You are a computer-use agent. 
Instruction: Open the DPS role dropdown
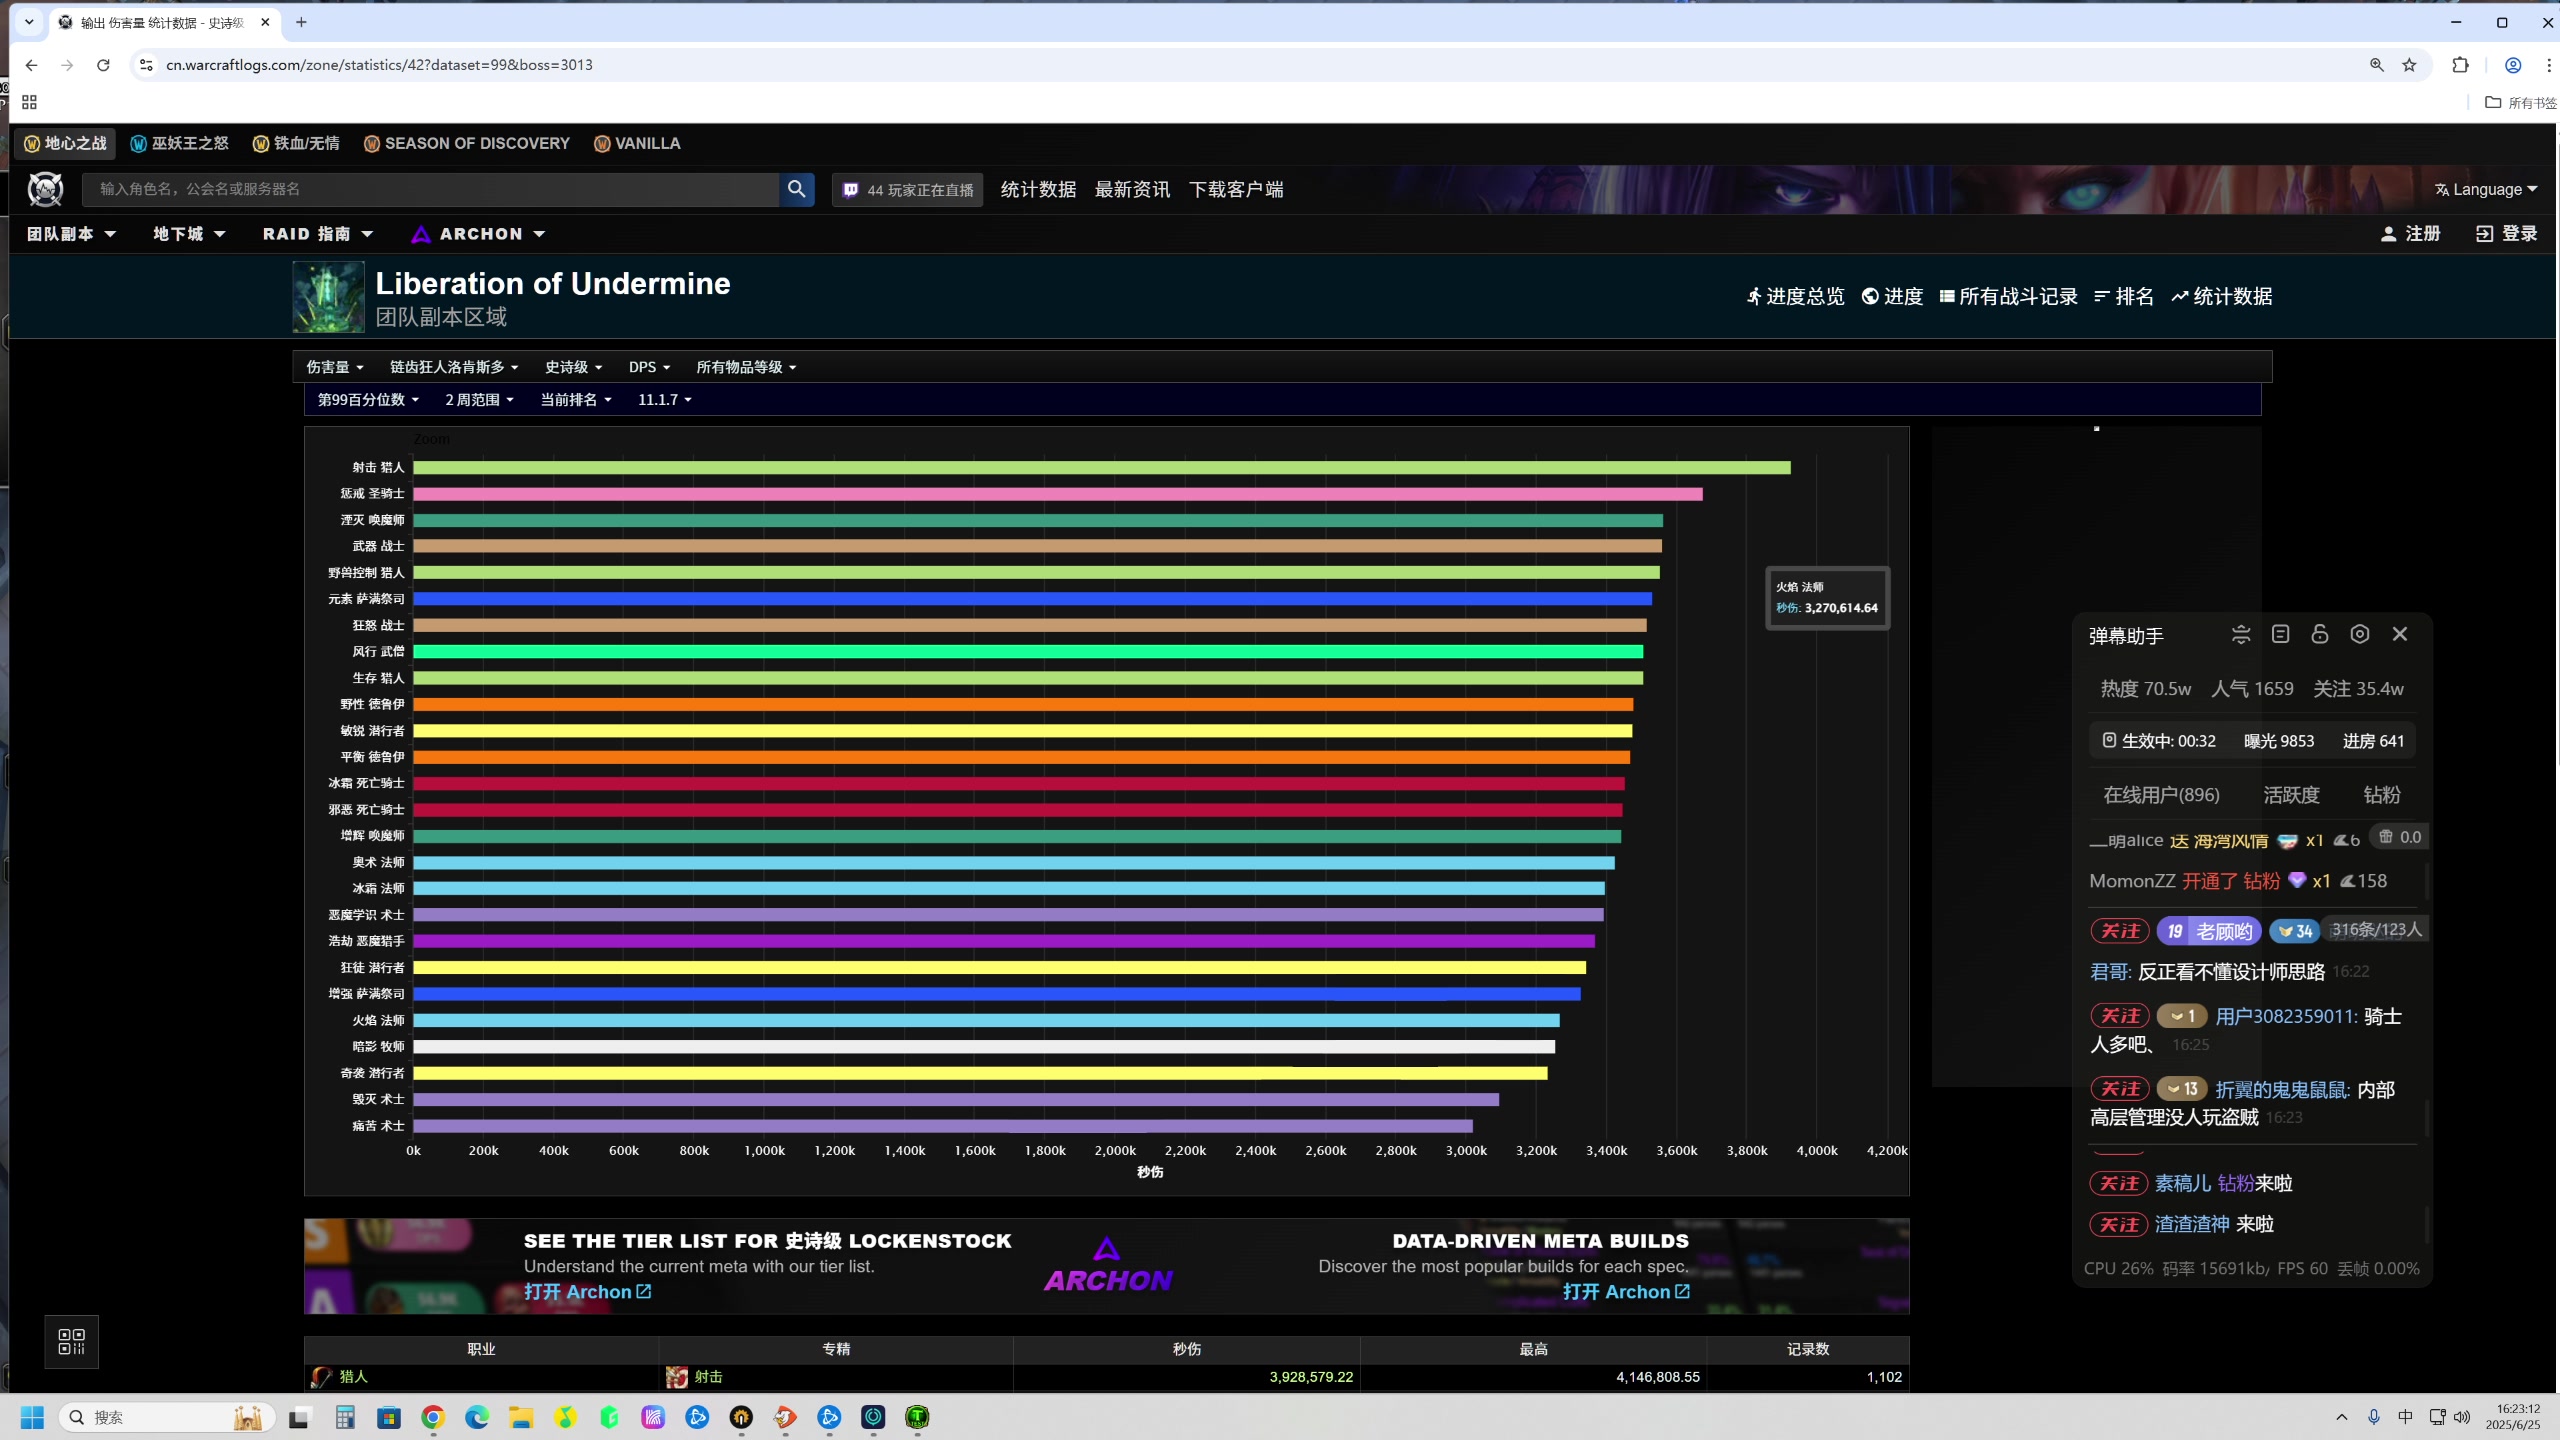click(x=649, y=367)
